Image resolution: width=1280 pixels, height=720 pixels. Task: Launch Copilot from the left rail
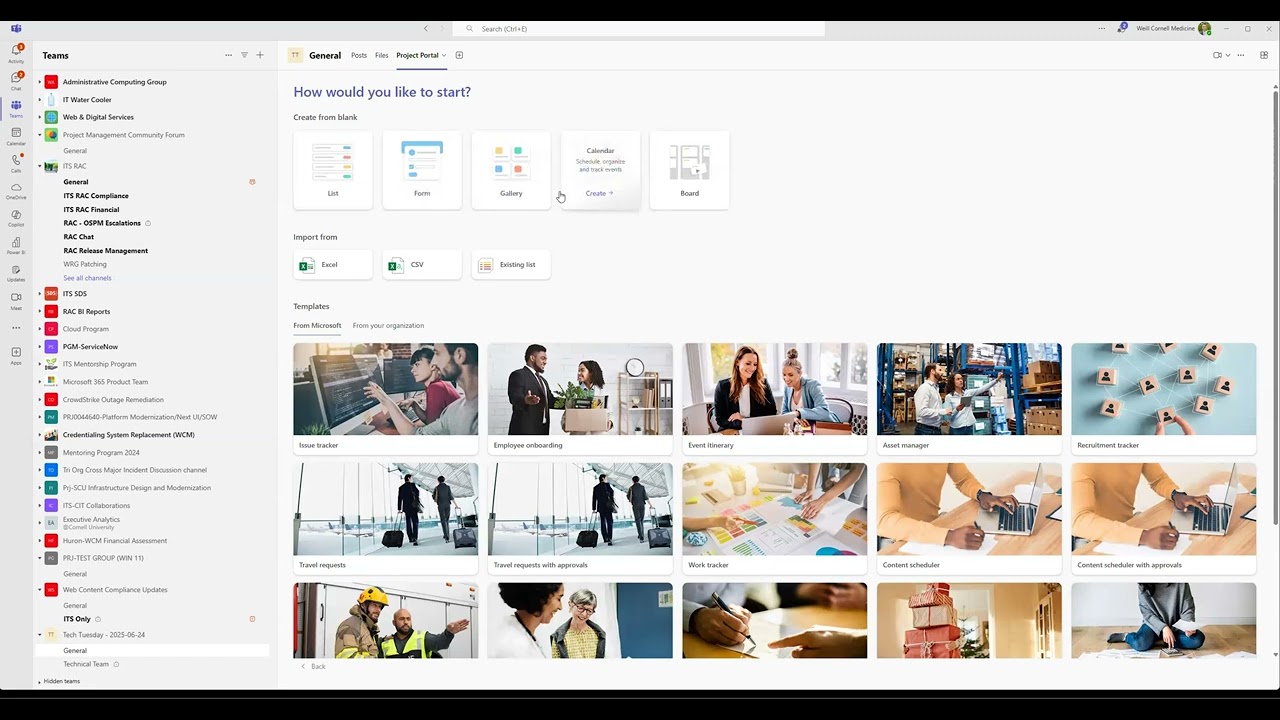click(x=16, y=216)
